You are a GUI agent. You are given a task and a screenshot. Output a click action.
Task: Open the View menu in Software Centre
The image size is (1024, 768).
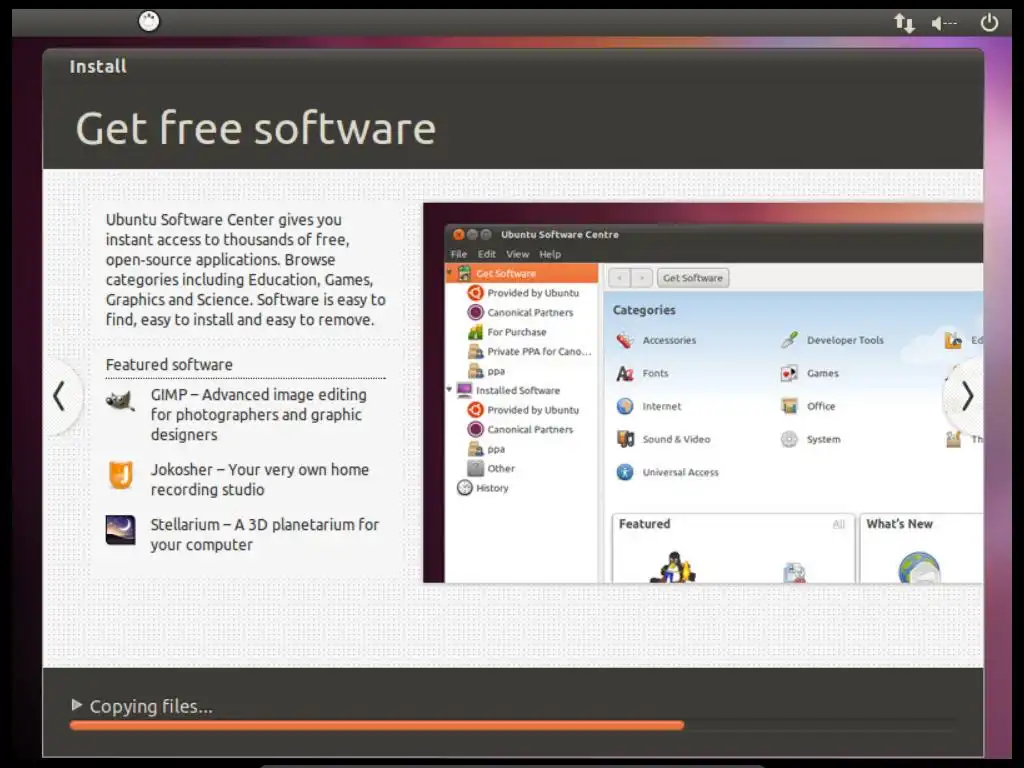click(x=518, y=254)
